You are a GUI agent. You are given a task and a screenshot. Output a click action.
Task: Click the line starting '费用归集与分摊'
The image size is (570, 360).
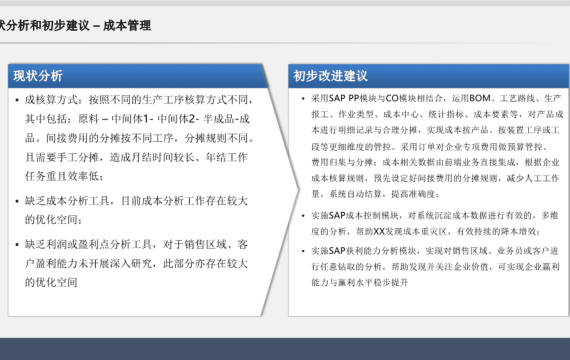pyautogui.click(x=435, y=162)
